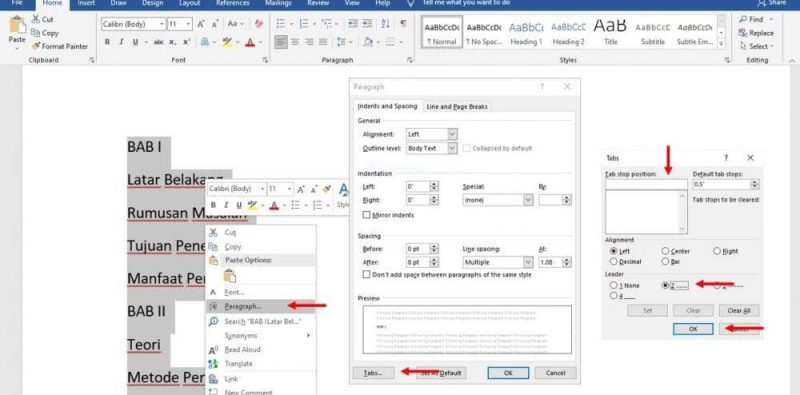Choose Font... from the context menu

click(x=260, y=292)
